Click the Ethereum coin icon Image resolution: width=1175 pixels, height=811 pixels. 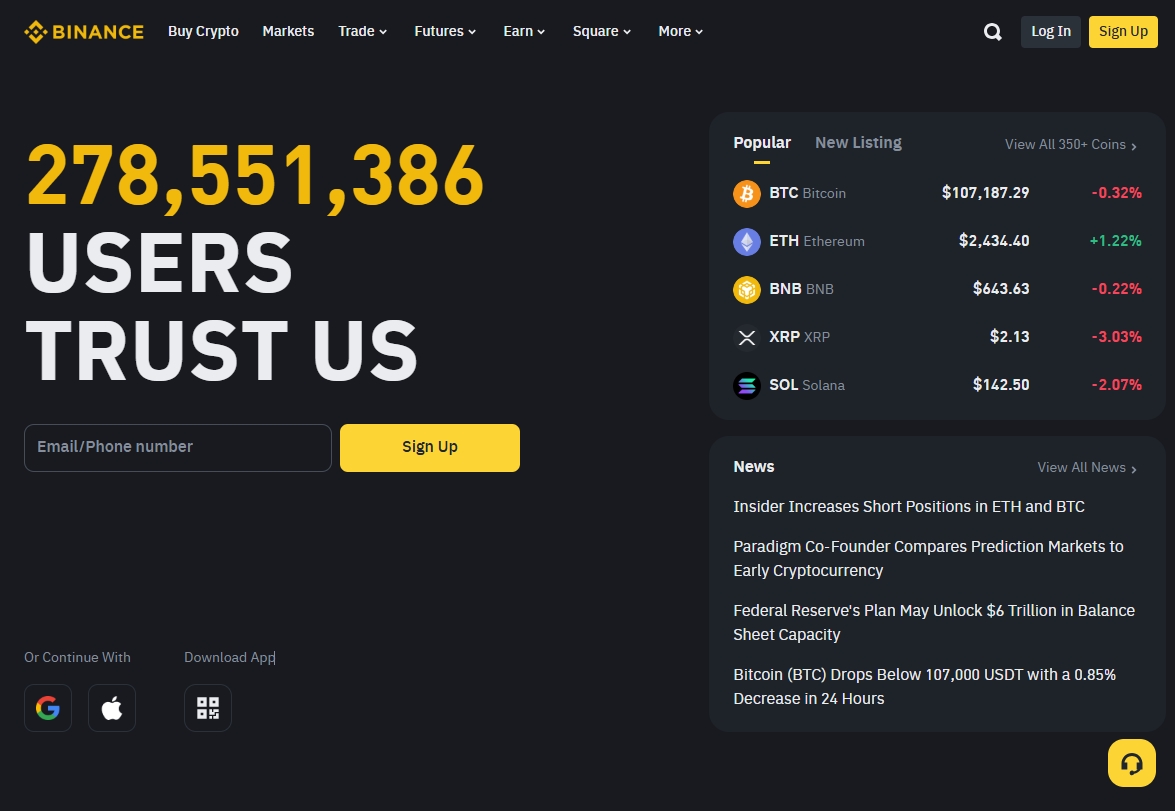(x=747, y=241)
